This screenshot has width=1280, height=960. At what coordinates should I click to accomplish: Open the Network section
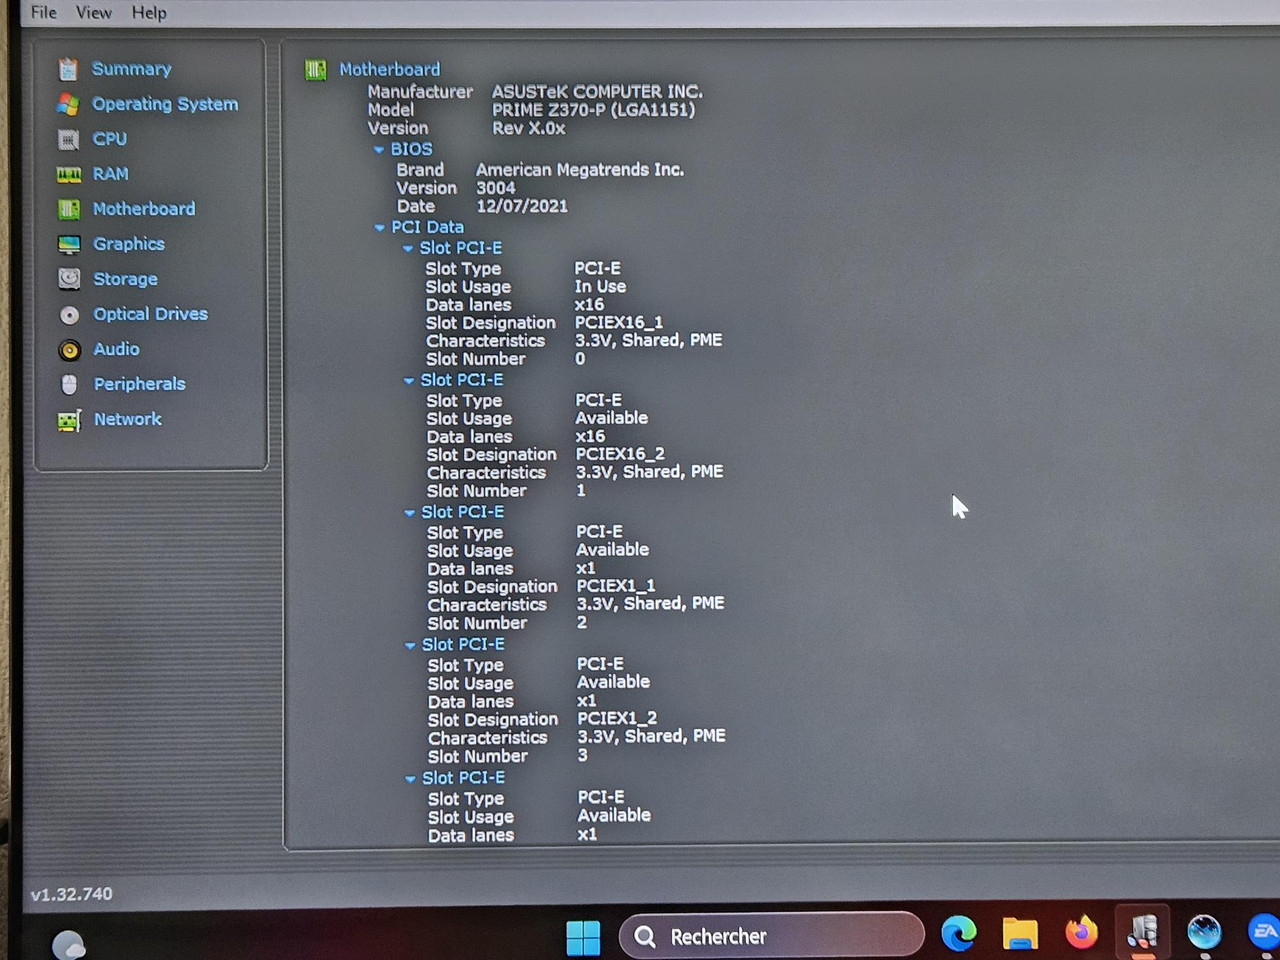click(x=128, y=419)
